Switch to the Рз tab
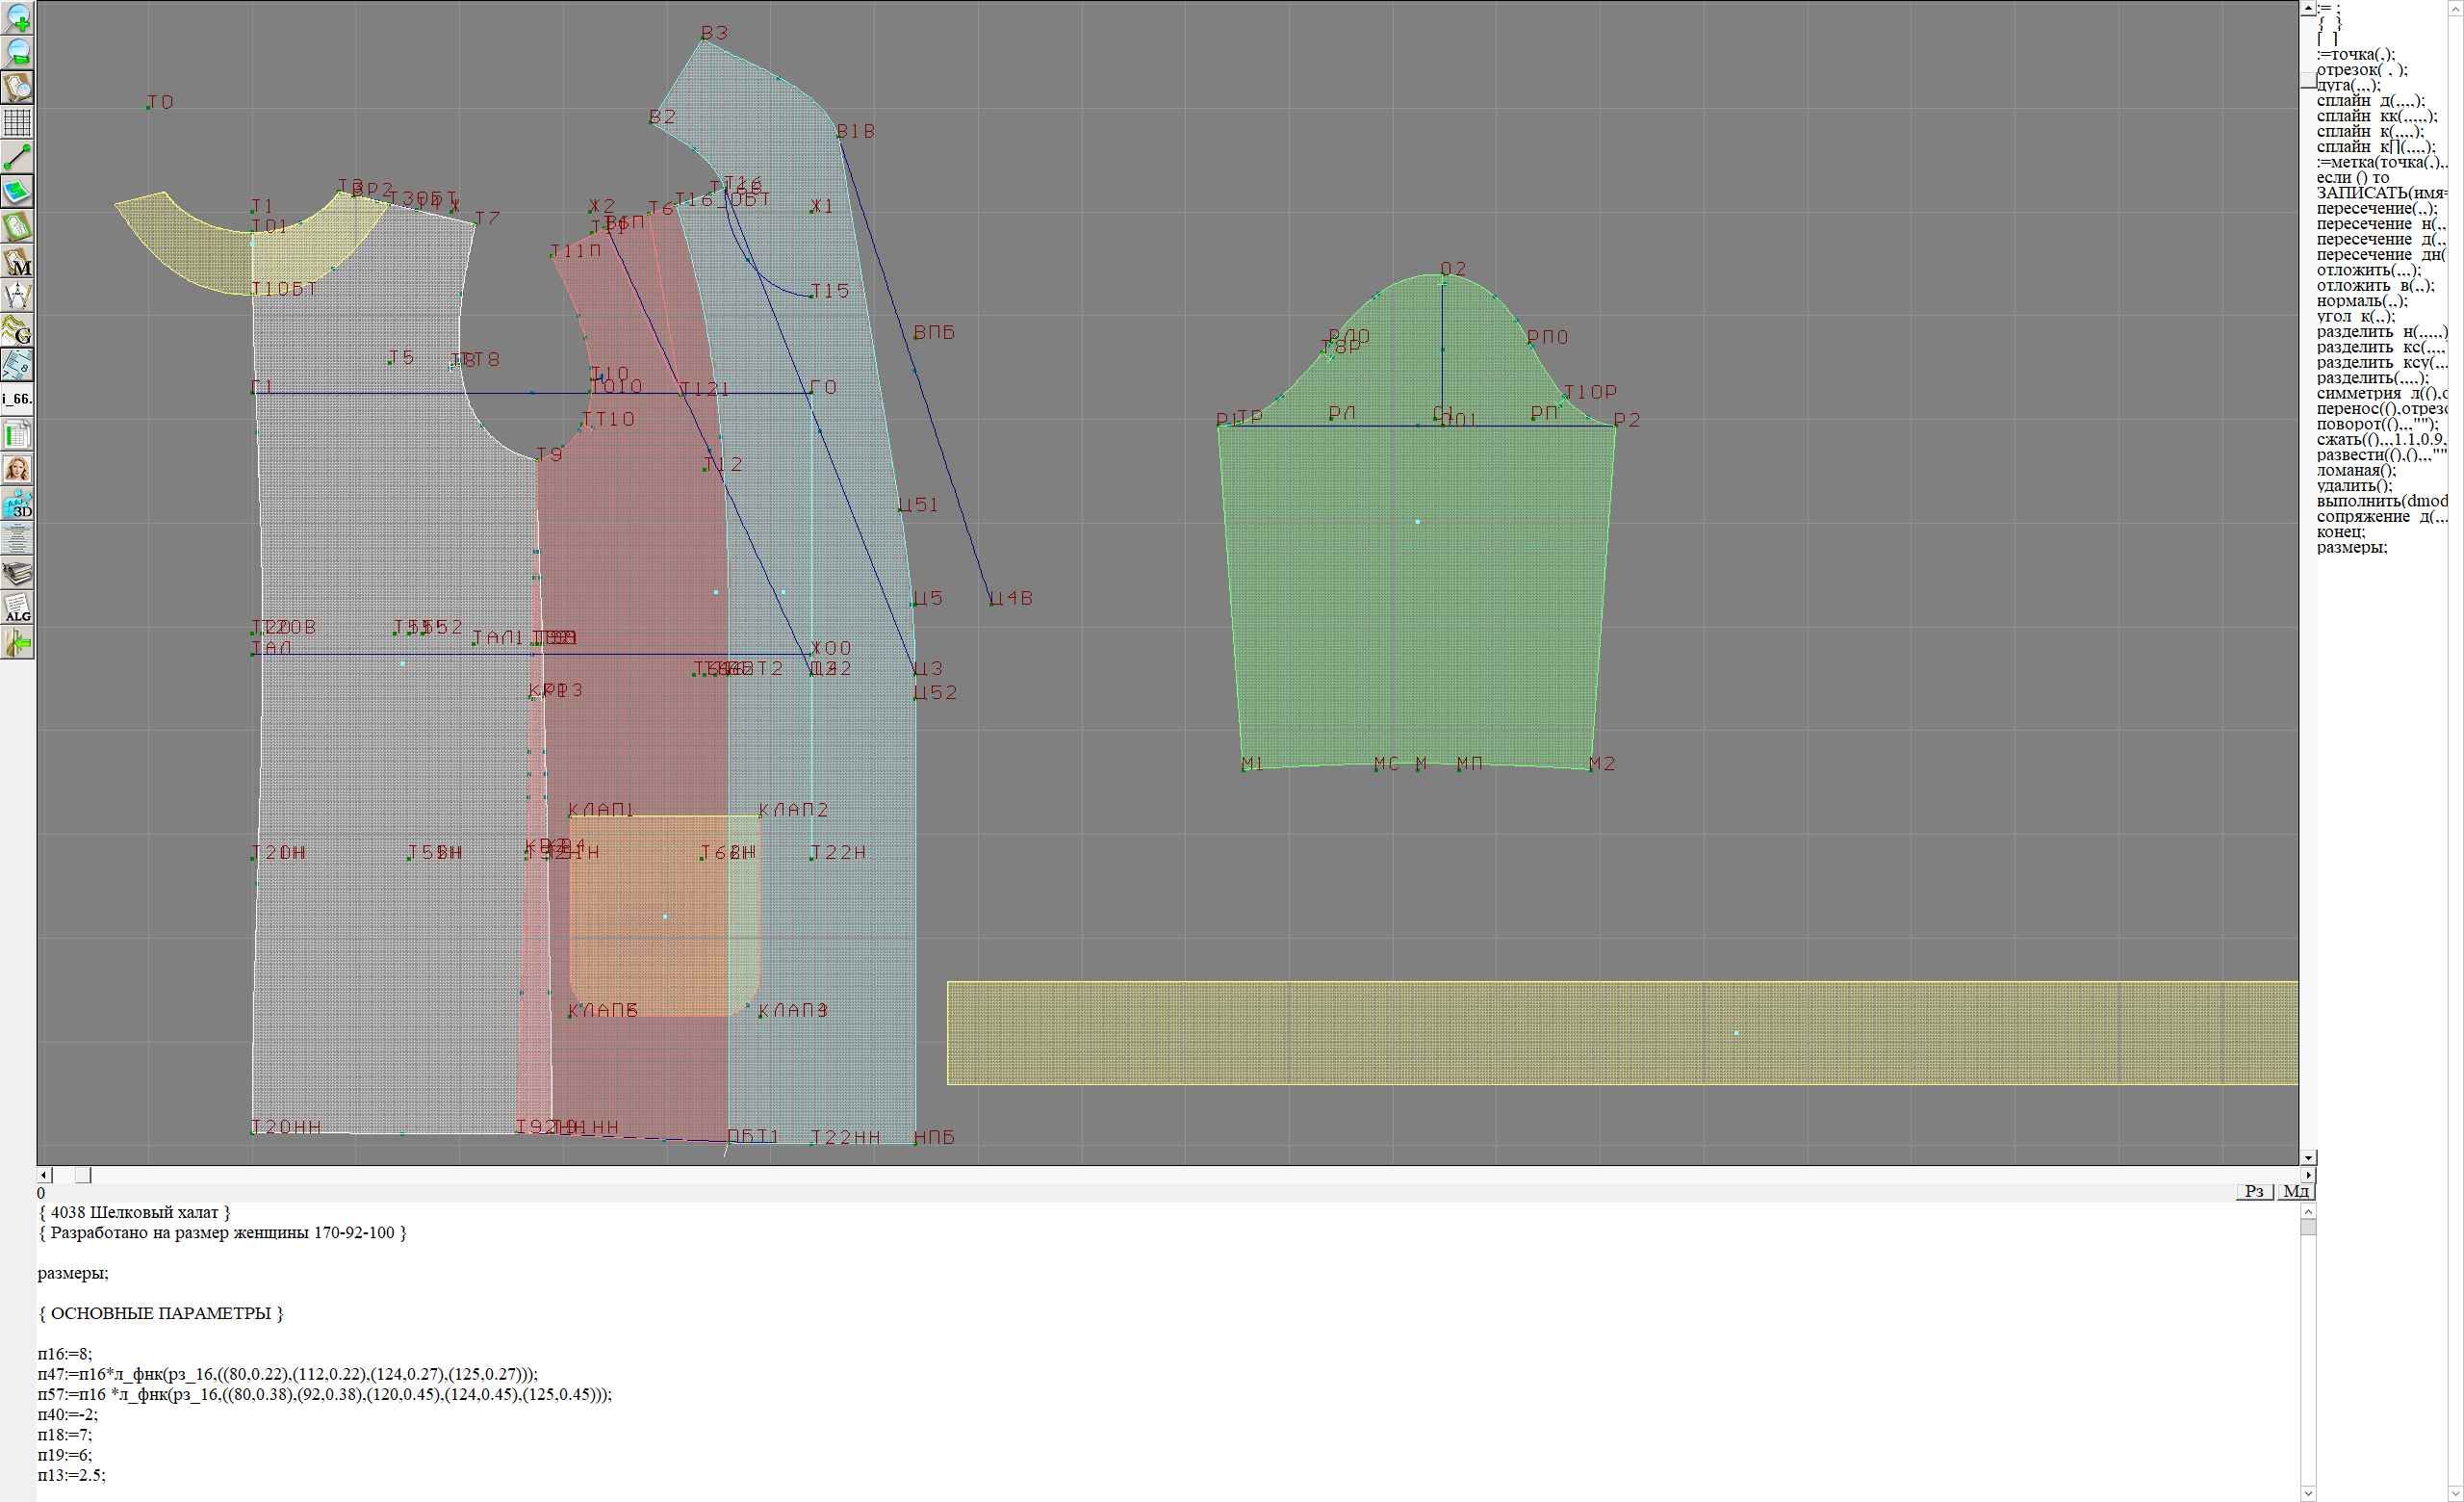 (x=2254, y=1191)
